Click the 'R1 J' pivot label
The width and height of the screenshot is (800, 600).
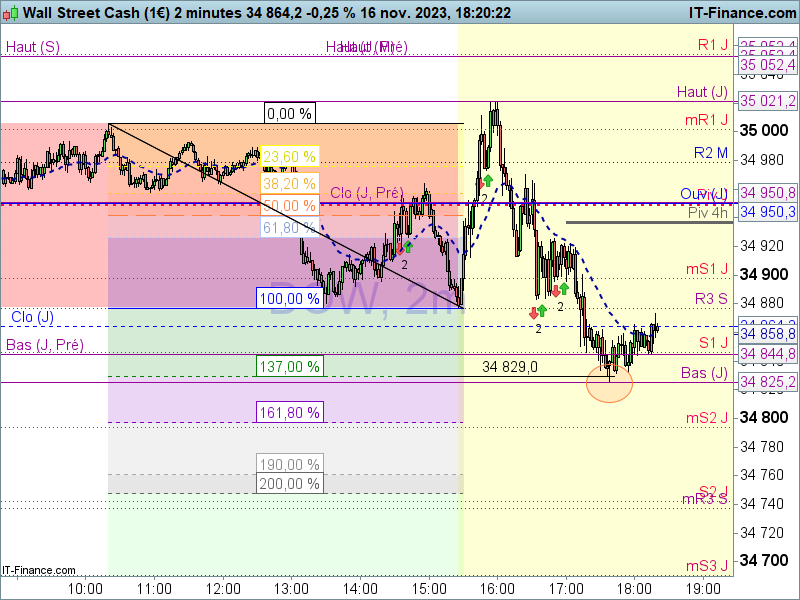coord(713,45)
